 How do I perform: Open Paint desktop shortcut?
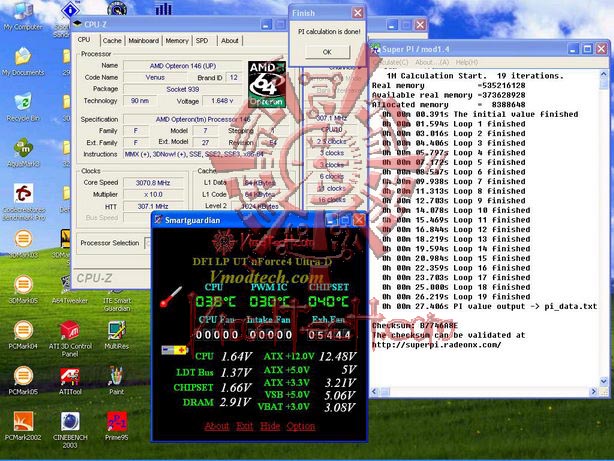[116, 380]
